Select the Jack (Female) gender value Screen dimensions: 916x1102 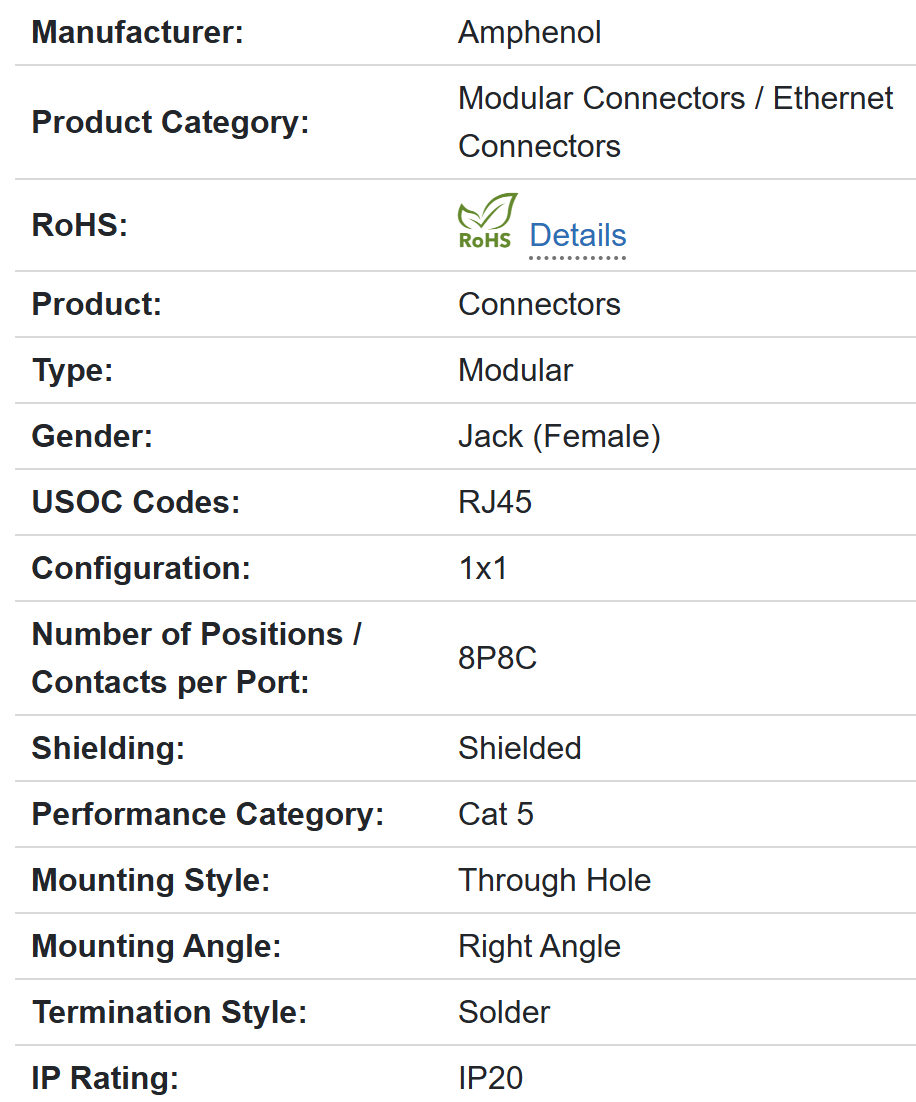pos(559,437)
